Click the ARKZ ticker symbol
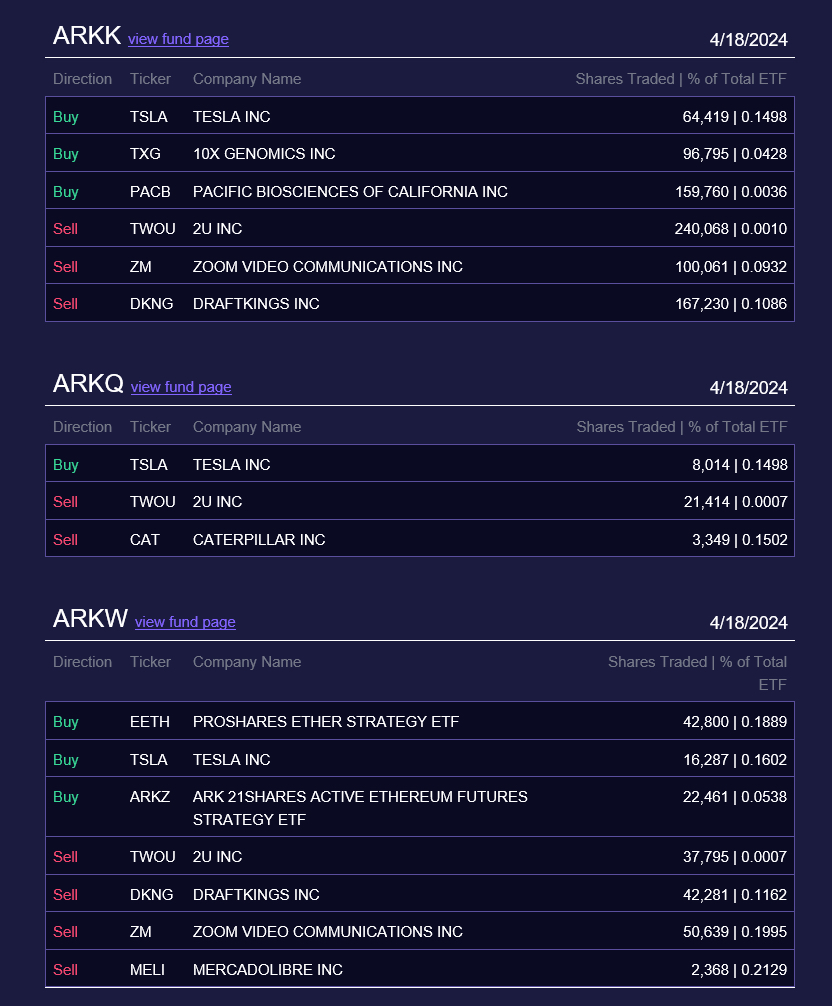The image size is (832, 1006). (150, 797)
